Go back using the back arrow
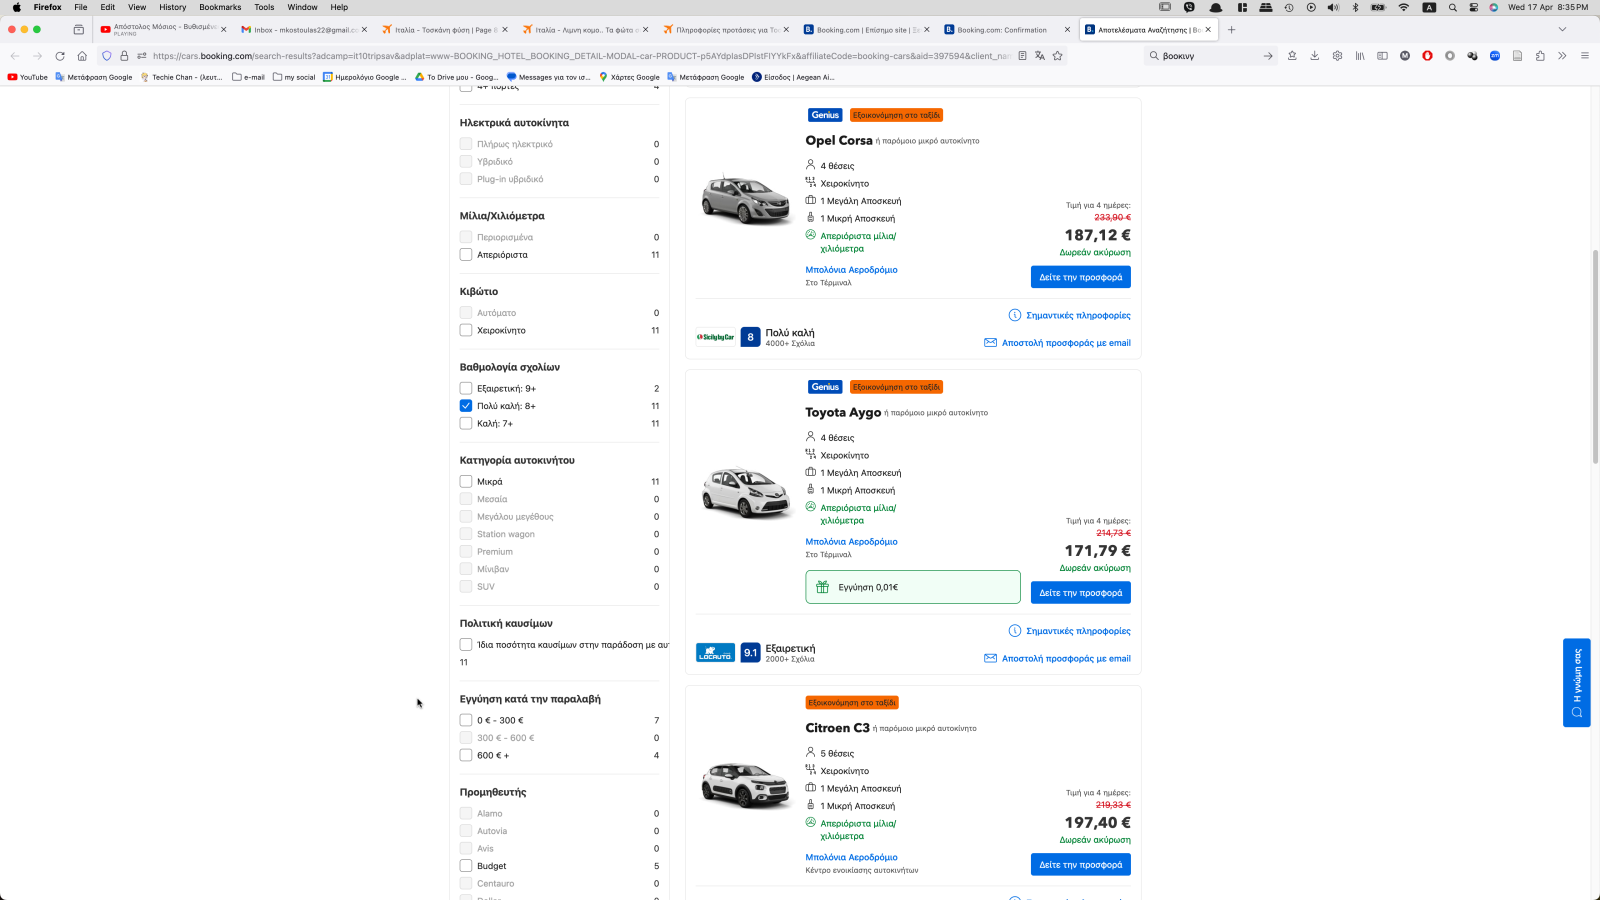Screen dimensions: 1600x900 coord(15,56)
